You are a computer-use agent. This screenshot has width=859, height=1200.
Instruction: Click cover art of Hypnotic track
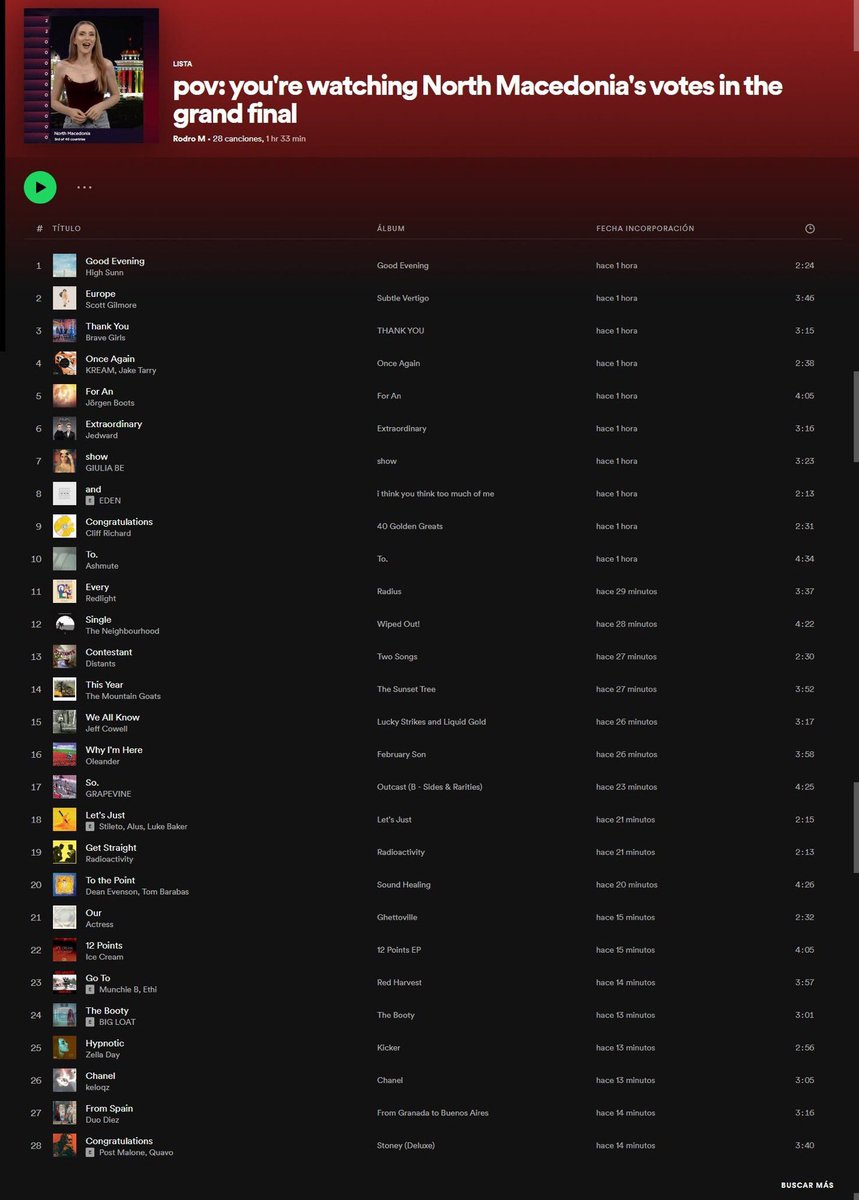pos(64,1047)
